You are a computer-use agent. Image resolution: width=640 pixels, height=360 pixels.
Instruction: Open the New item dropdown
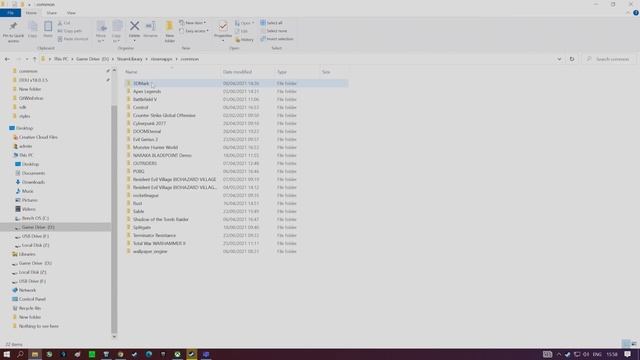pos(192,23)
